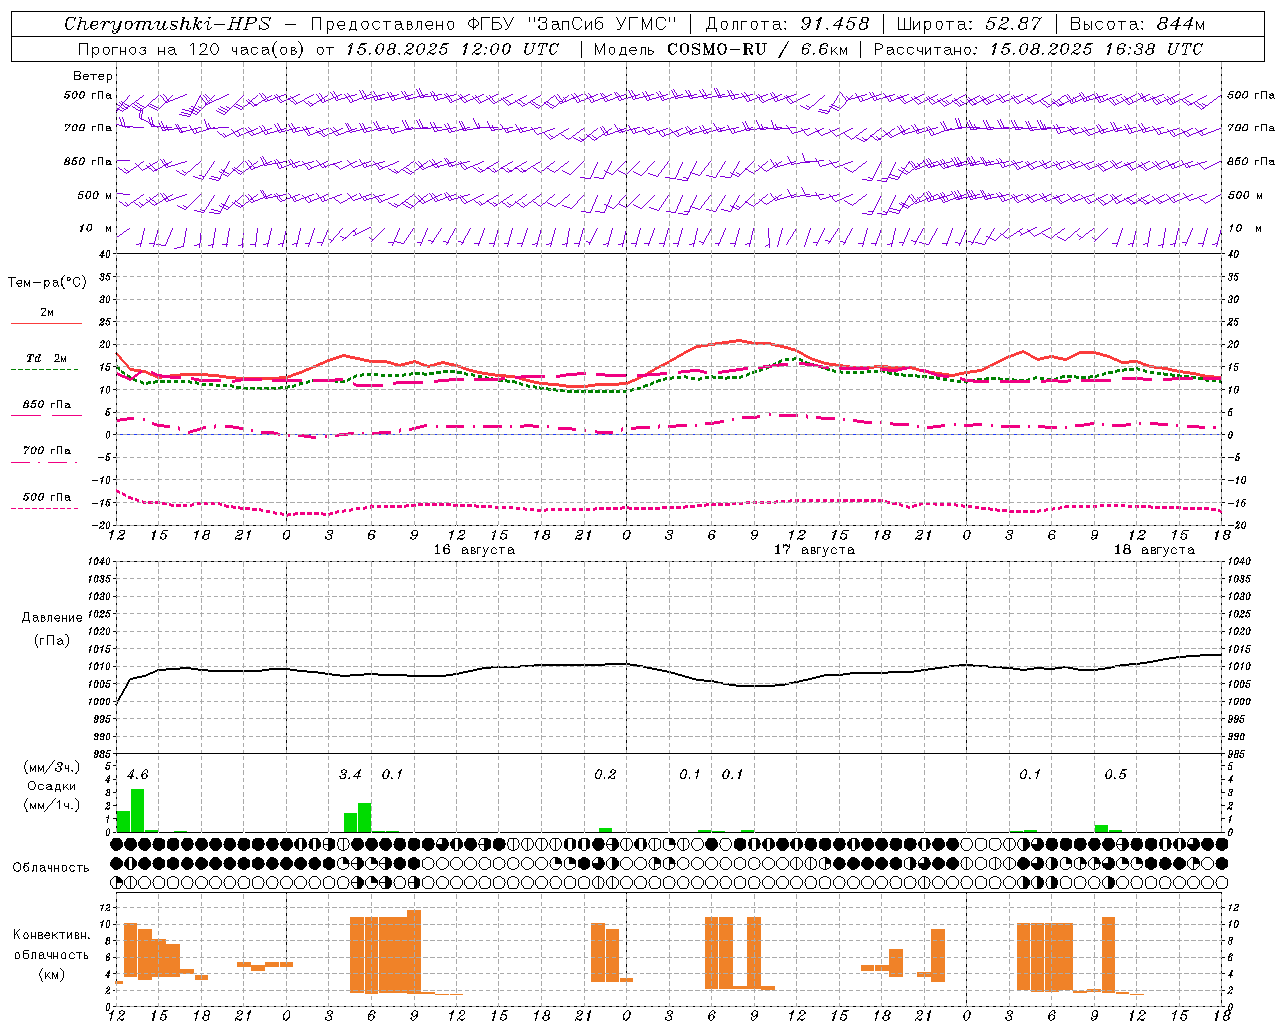Click the Давление pressure panel label
The image size is (1280, 1024).
[x=52, y=618]
